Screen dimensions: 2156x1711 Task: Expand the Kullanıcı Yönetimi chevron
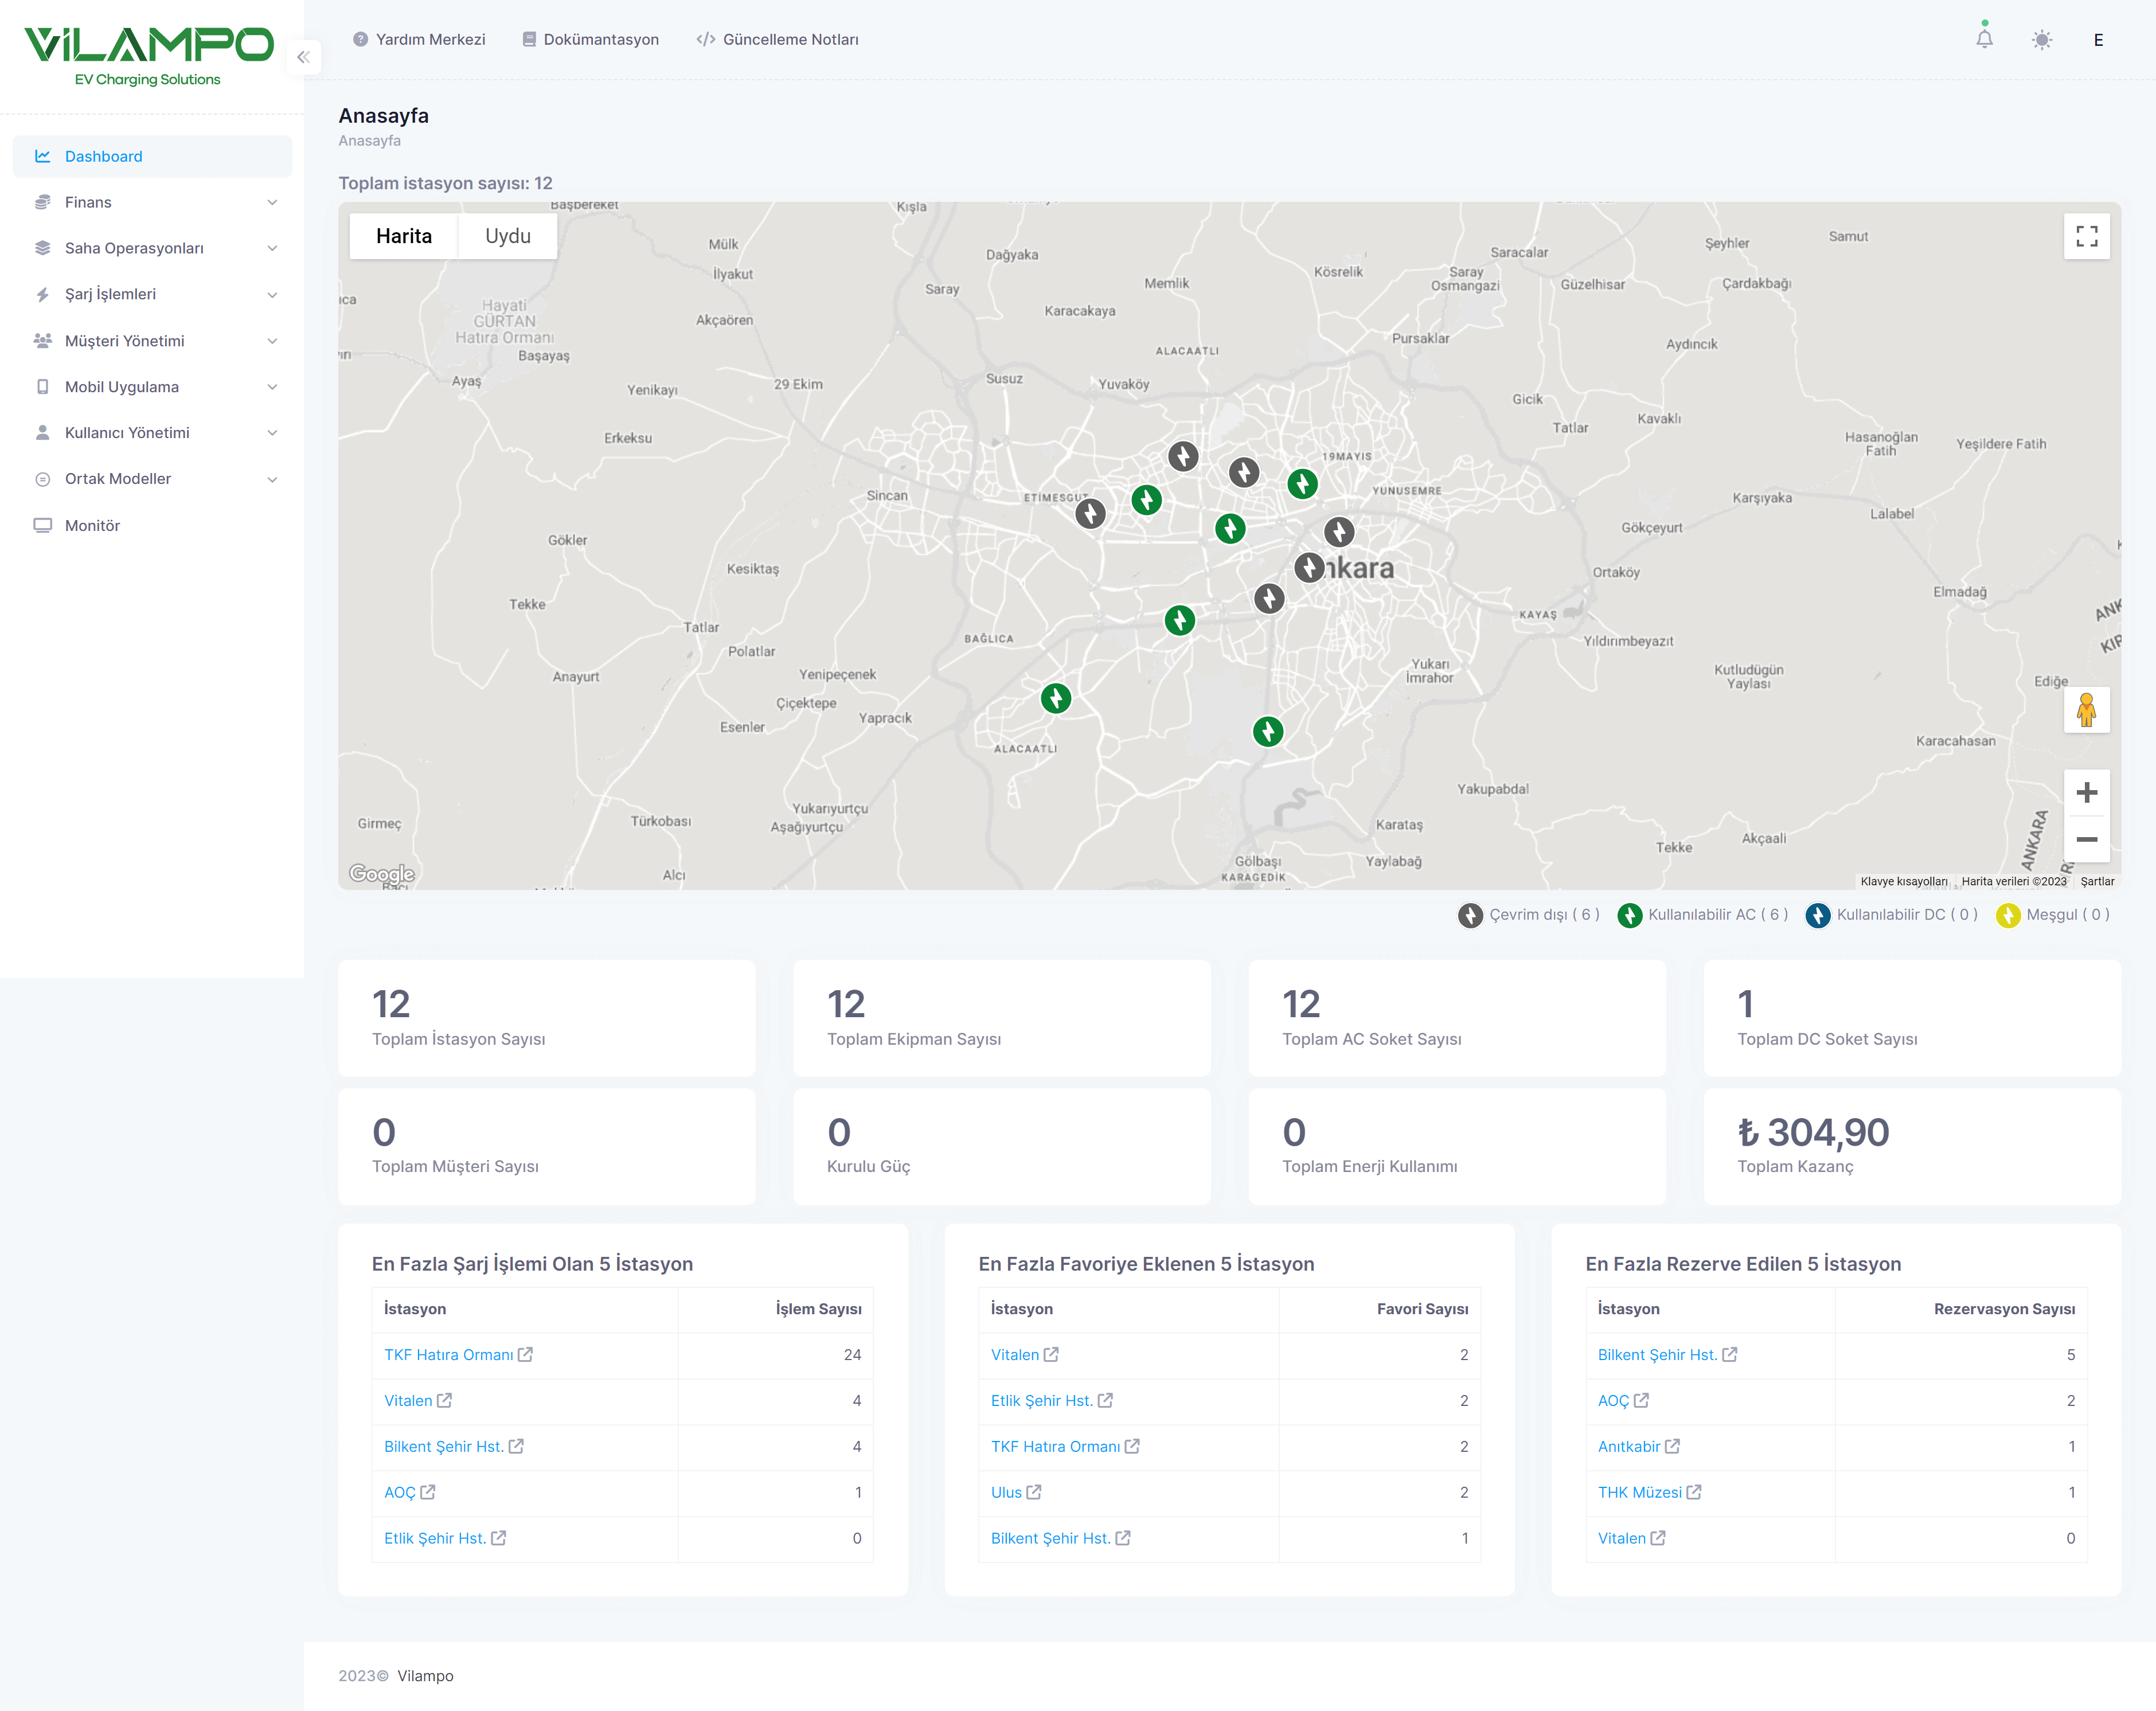[x=272, y=433]
